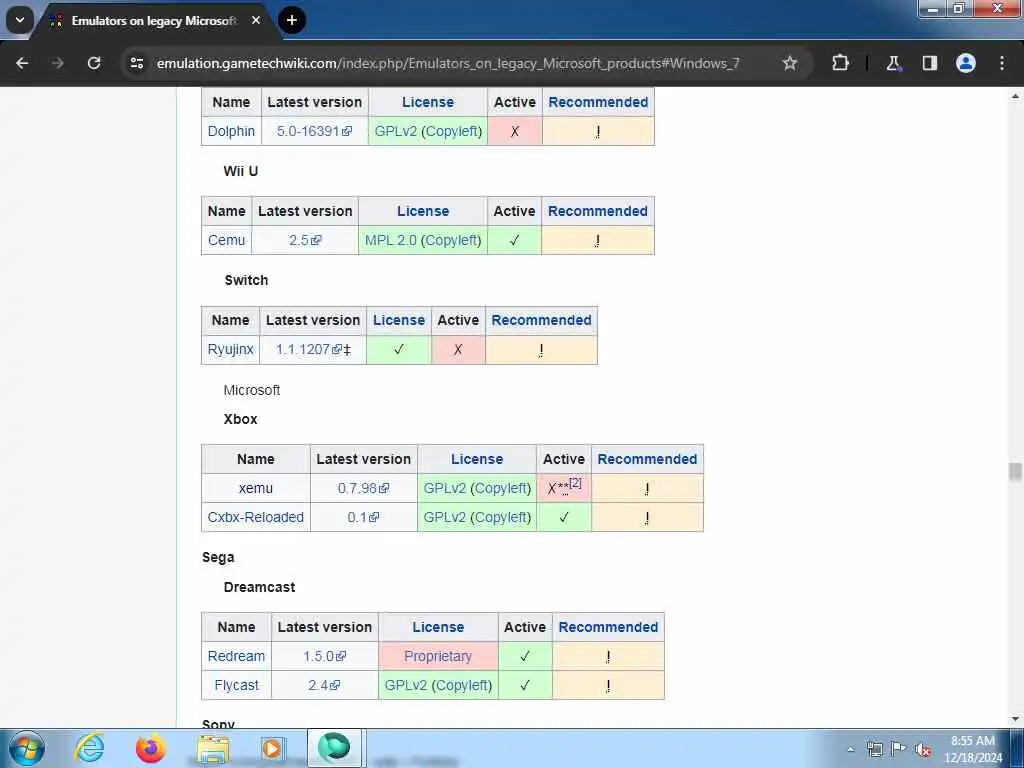Open Recommended header link in Wii U table
This screenshot has width=1024, height=768.
pos(598,212)
